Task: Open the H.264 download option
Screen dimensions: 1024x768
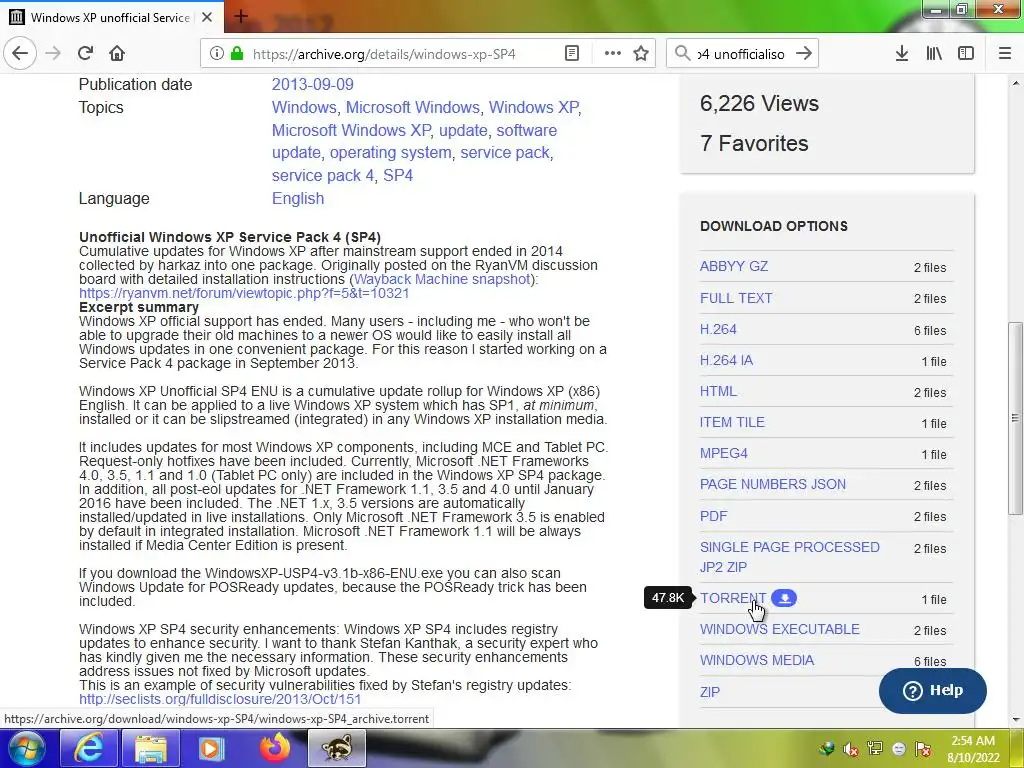Action: tap(718, 329)
